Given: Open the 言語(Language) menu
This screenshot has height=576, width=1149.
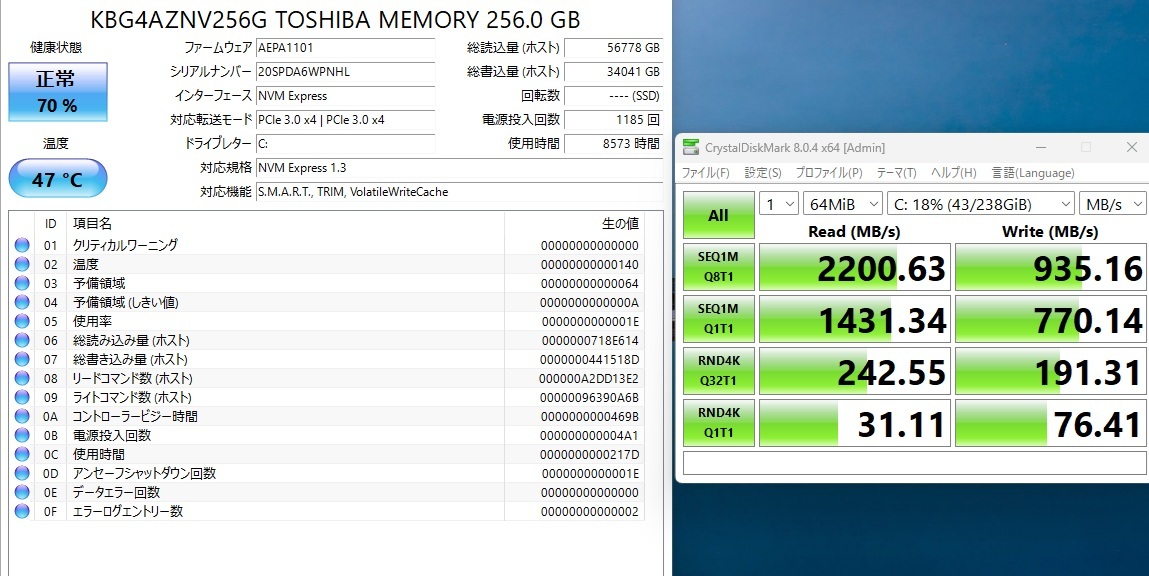Looking at the screenshot, I should point(1033,173).
